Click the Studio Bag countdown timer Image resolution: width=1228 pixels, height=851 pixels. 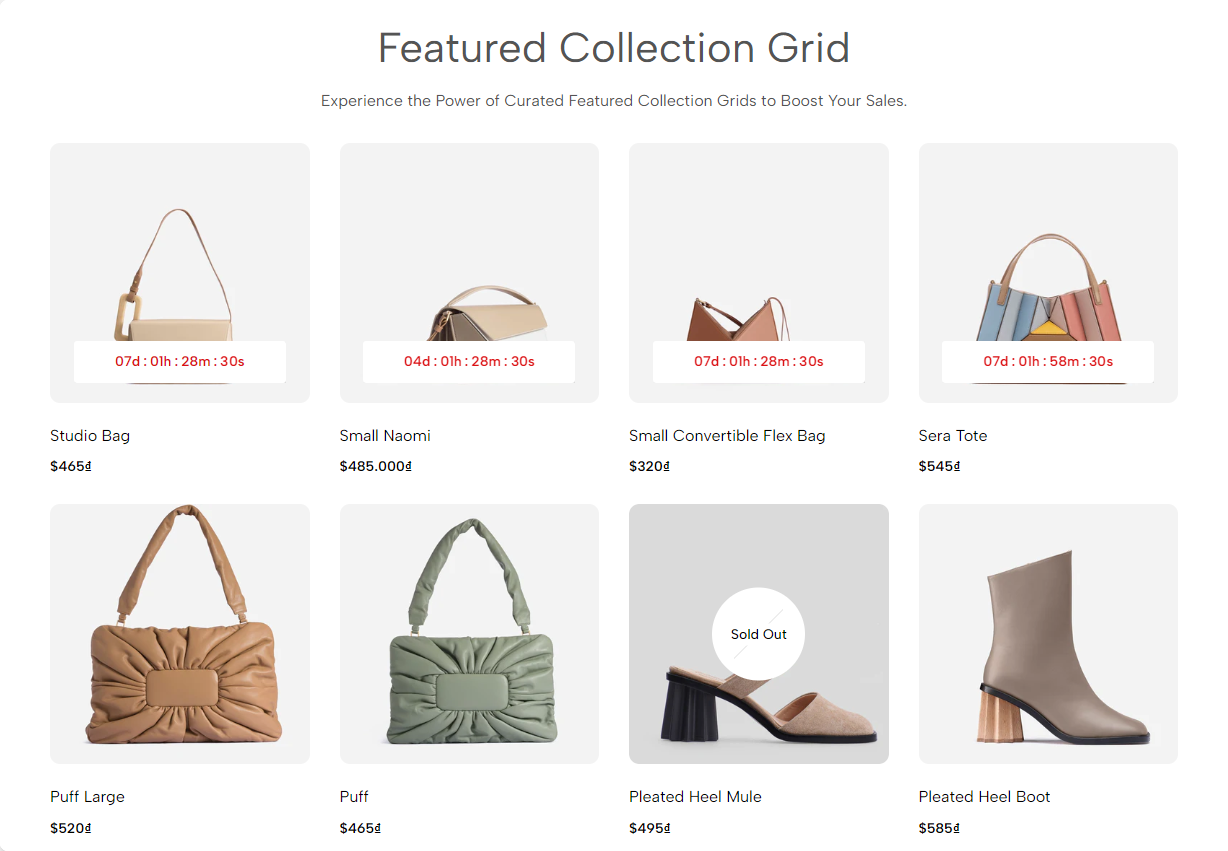tap(180, 361)
